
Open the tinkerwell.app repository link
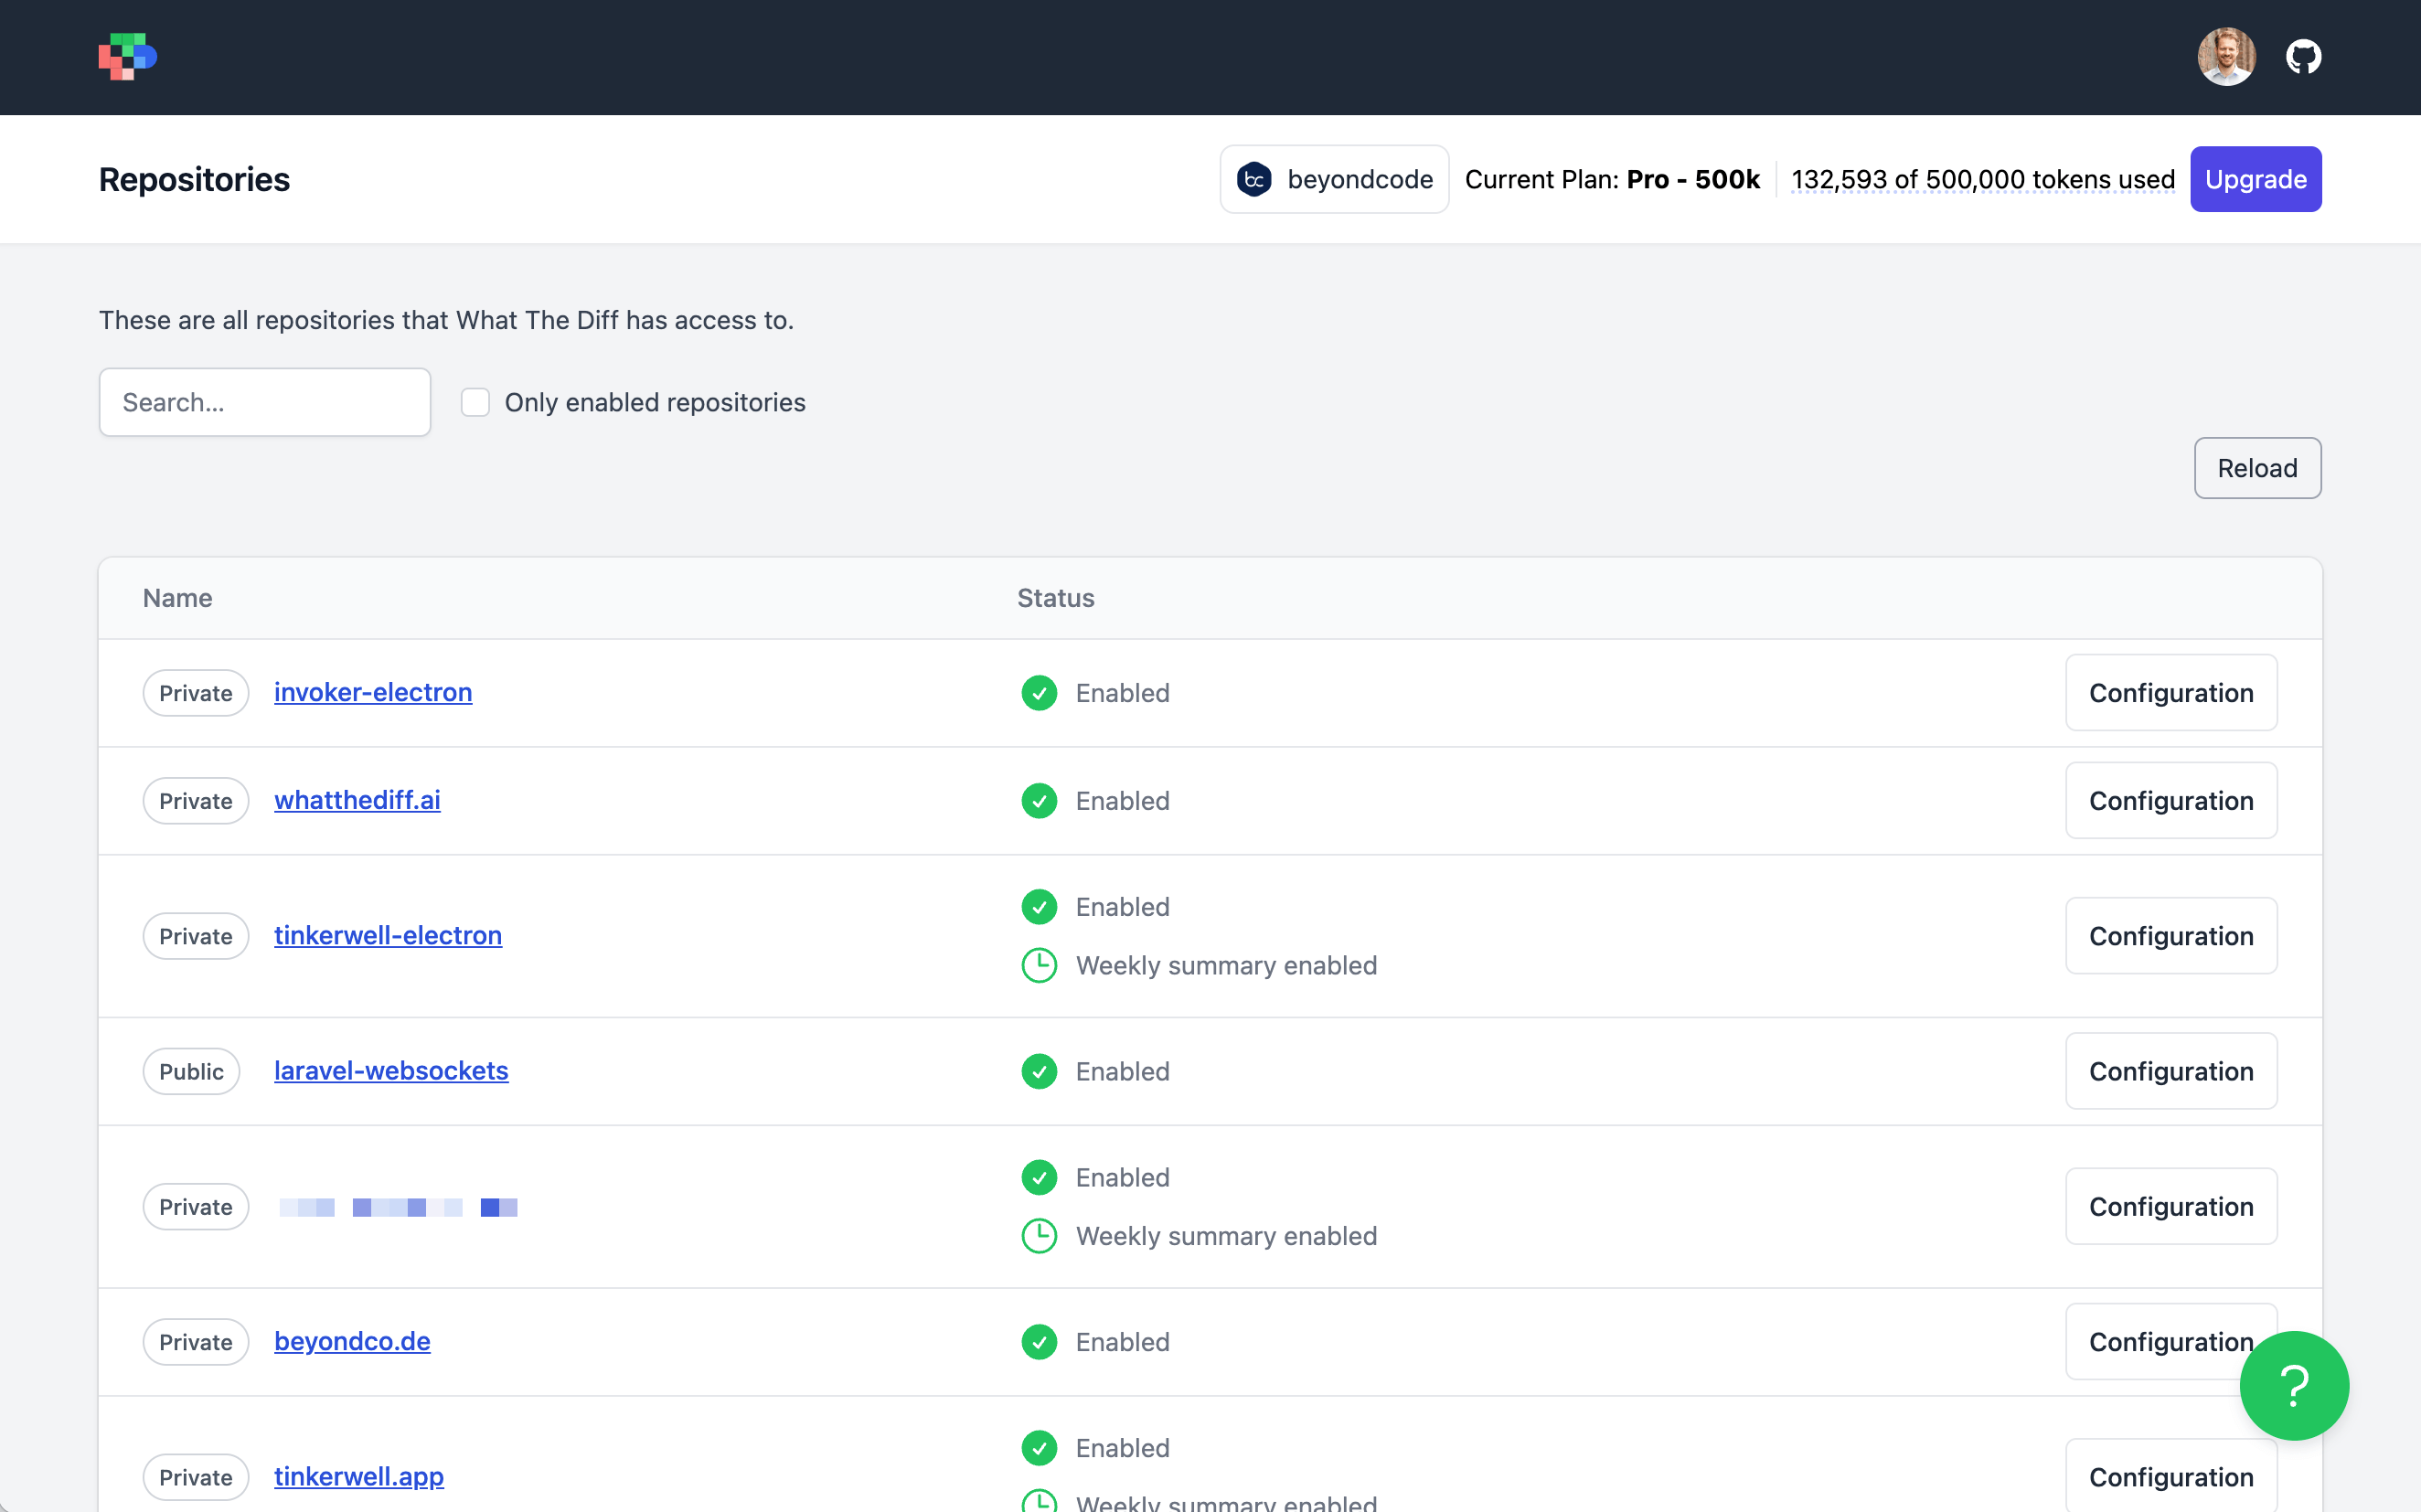coord(359,1477)
